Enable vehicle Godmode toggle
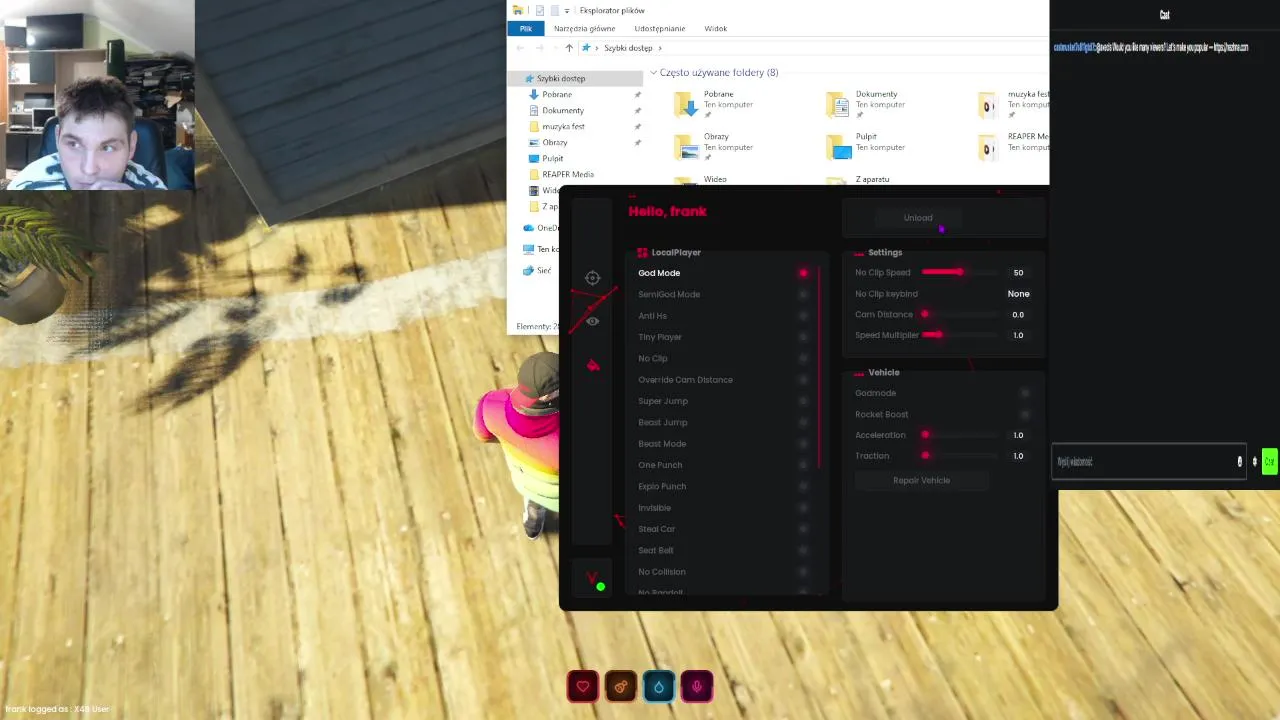 (1024, 393)
